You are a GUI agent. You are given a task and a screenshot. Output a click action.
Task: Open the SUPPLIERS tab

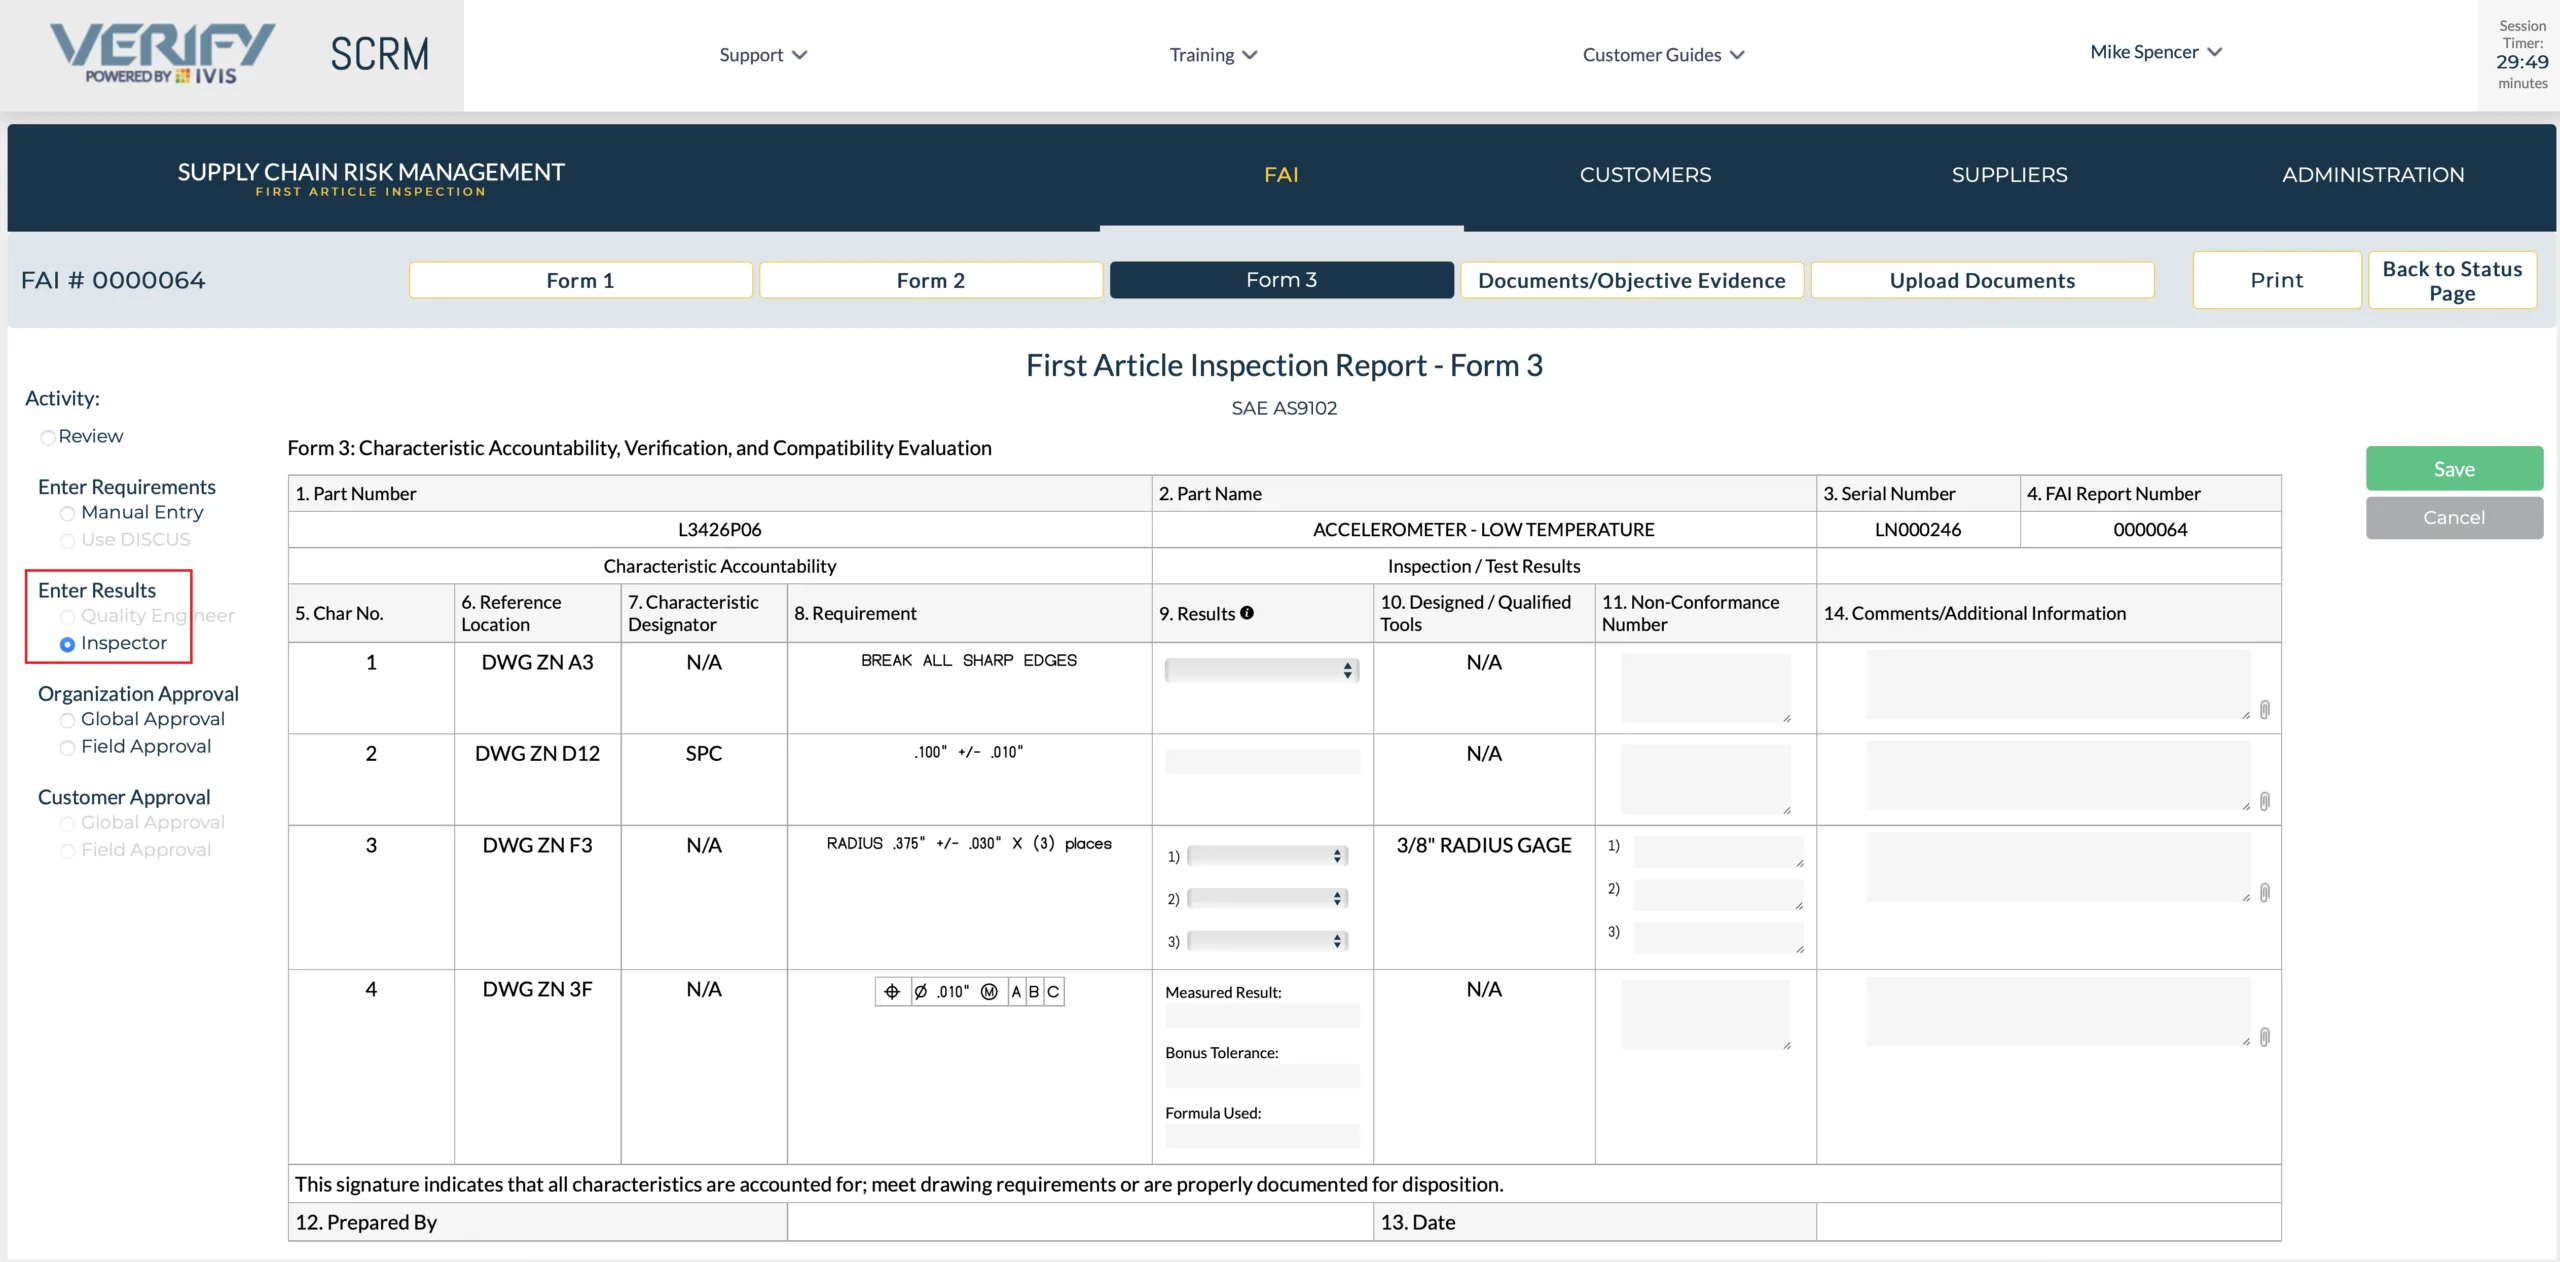click(2009, 175)
